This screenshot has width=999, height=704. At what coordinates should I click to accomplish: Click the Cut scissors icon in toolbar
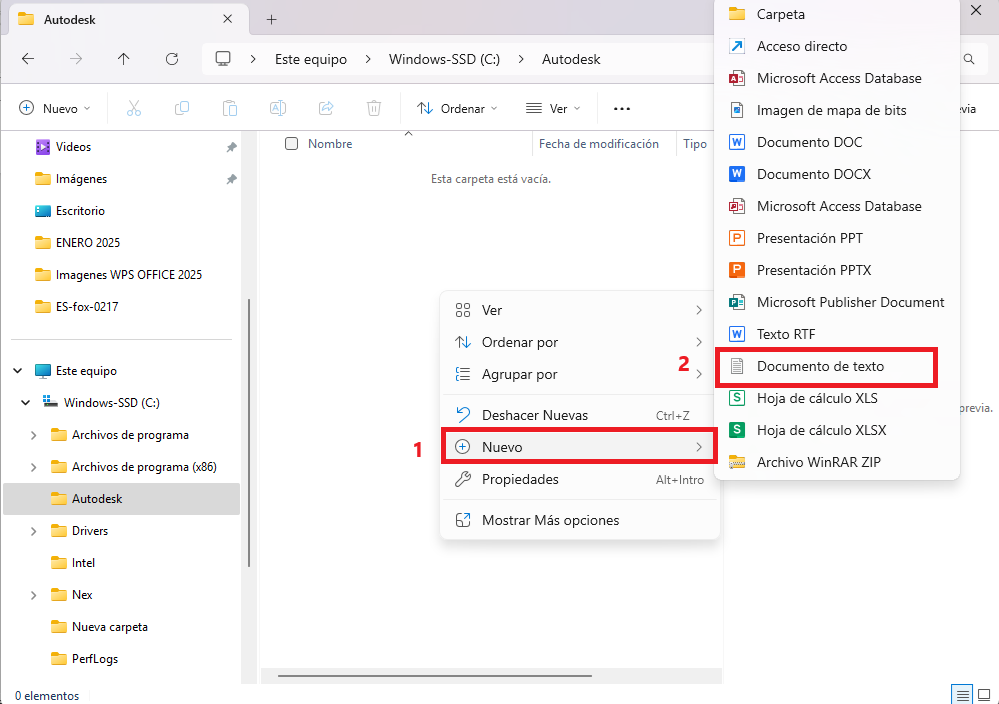[x=134, y=108]
